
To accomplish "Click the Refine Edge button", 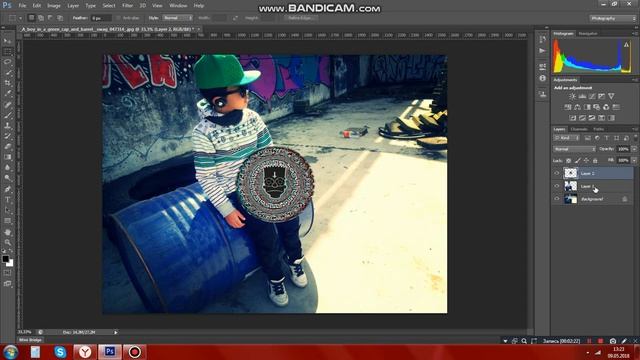I will click(x=300, y=18).
